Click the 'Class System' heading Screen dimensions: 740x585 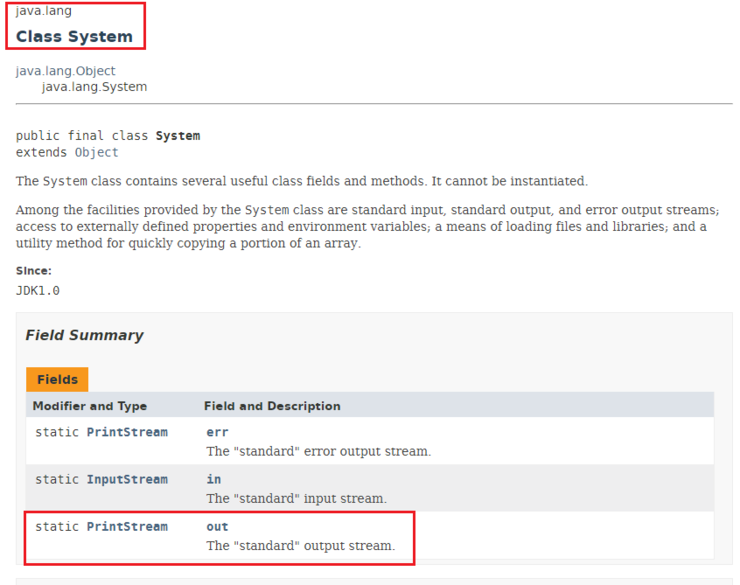[x=74, y=36]
